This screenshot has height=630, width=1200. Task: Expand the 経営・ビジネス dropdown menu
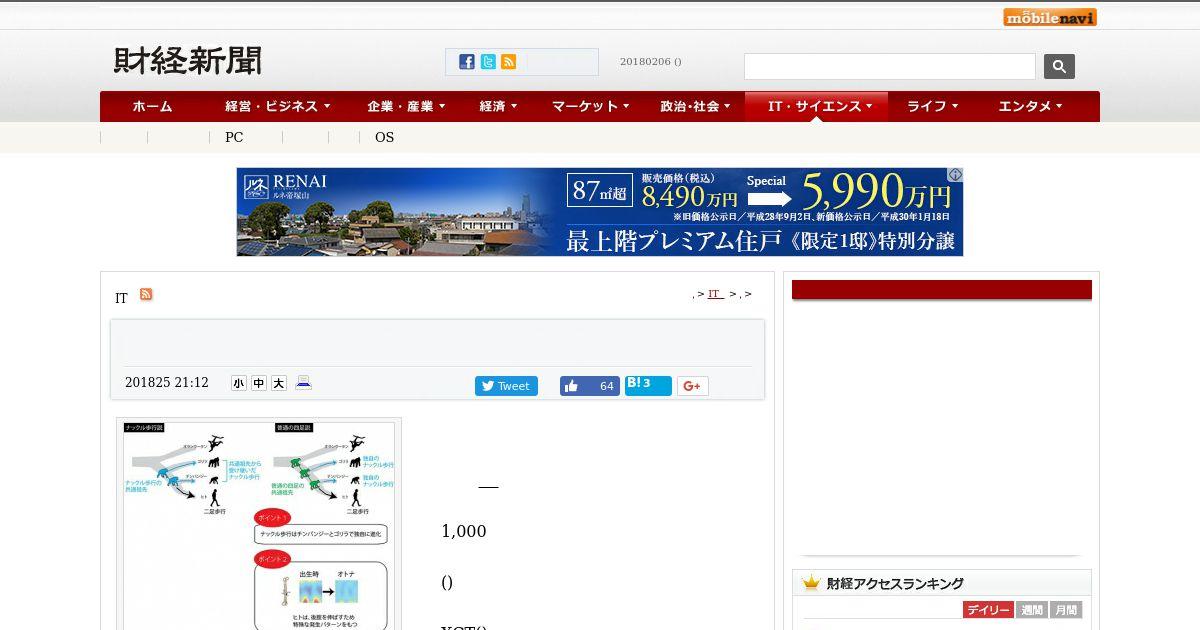click(277, 106)
